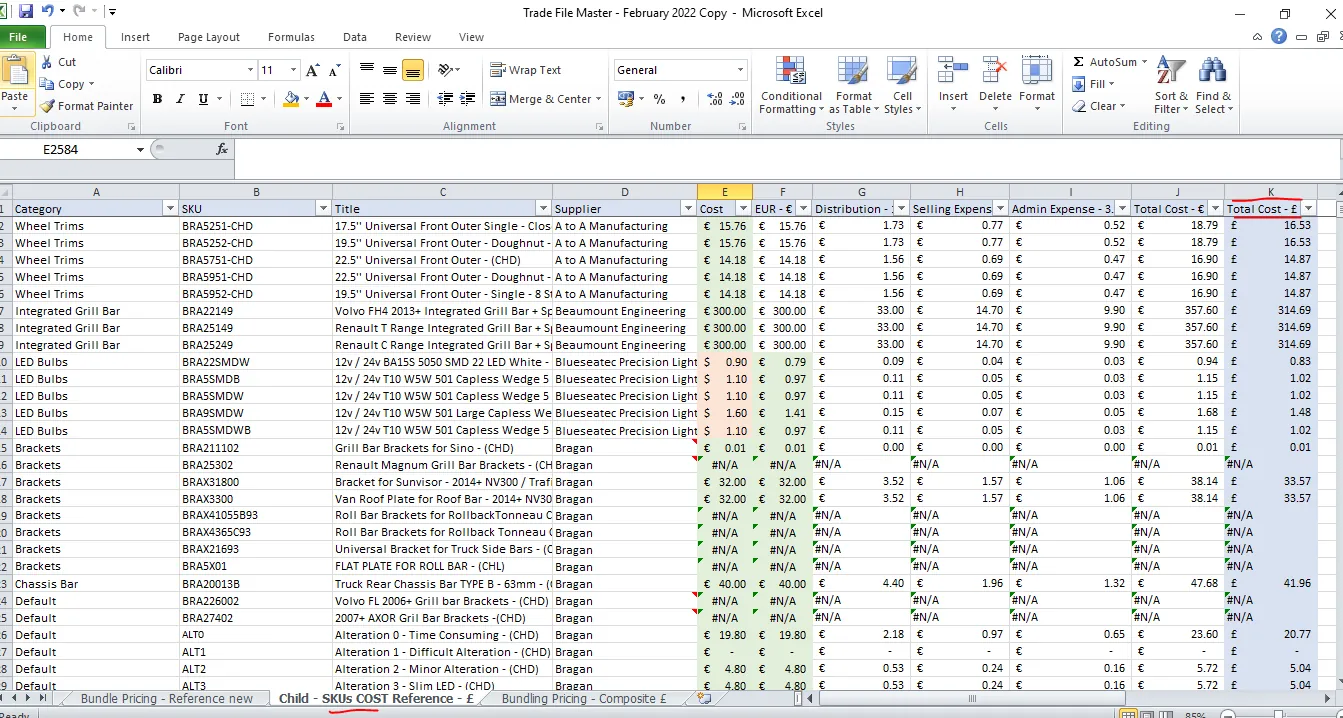Switch to the Formulas tab
Image resolution: width=1343 pixels, height=718 pixels.
pyautogui.click(x=291, y=37)
